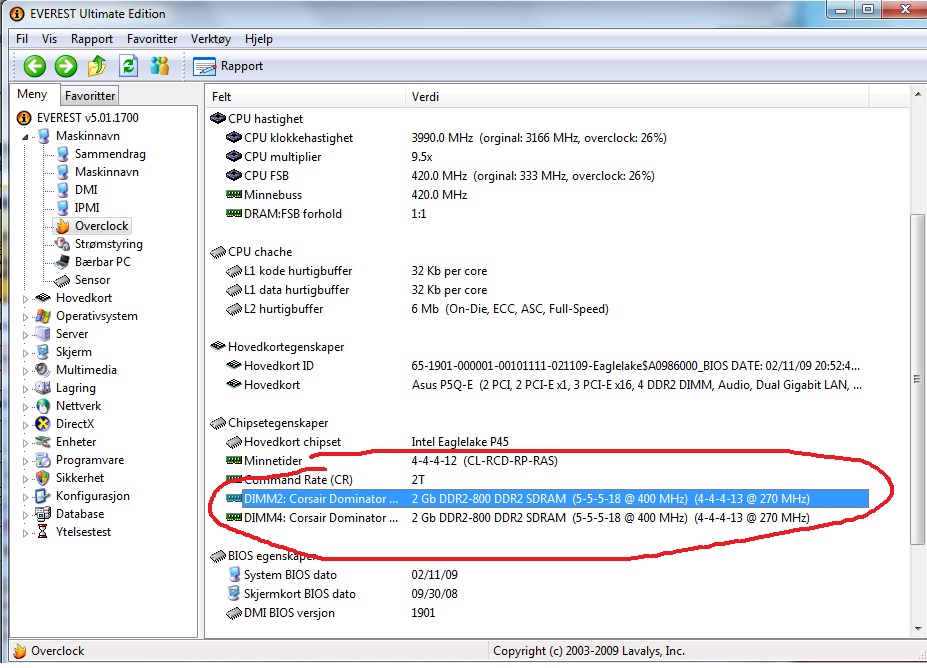Select Bærbar PC laptop icon item
This screenshot has width=927, height=668.
[x=62, y=262]
